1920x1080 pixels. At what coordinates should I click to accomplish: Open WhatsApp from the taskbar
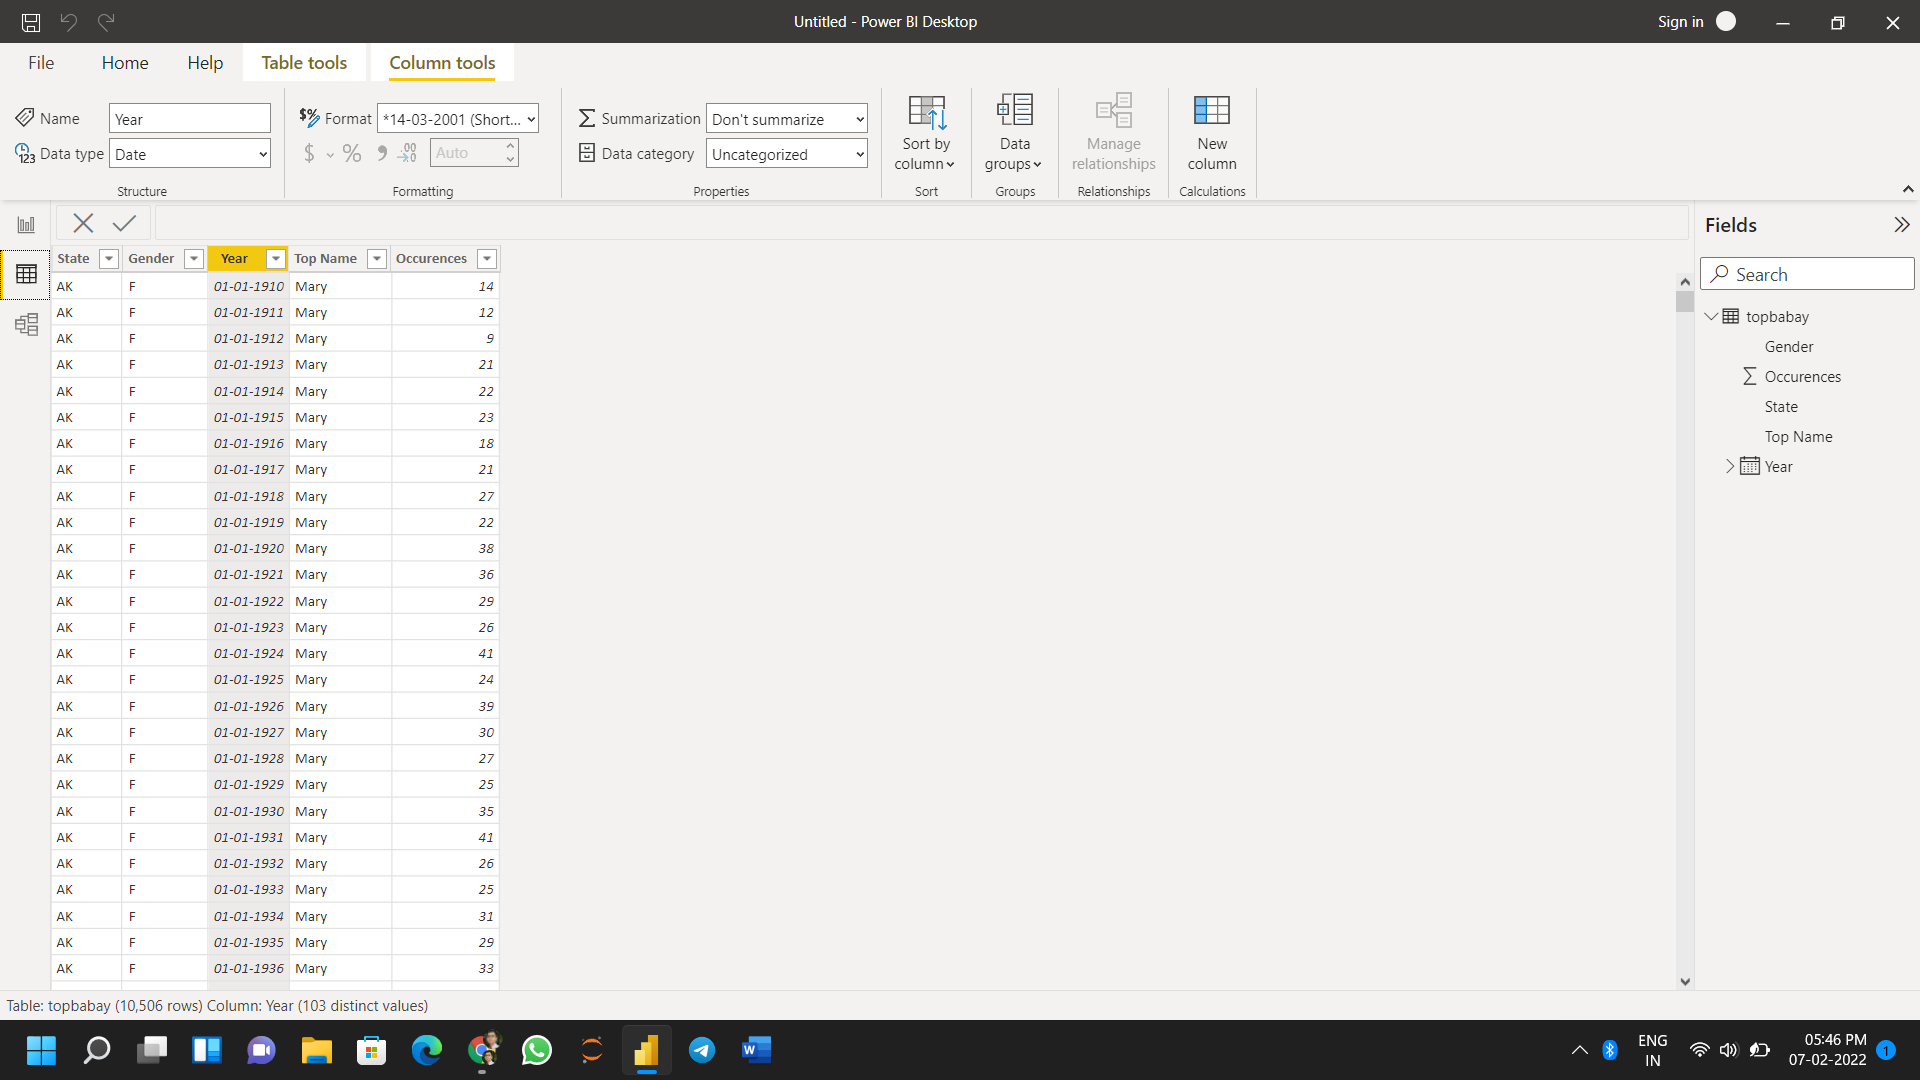click(536, 1050)
